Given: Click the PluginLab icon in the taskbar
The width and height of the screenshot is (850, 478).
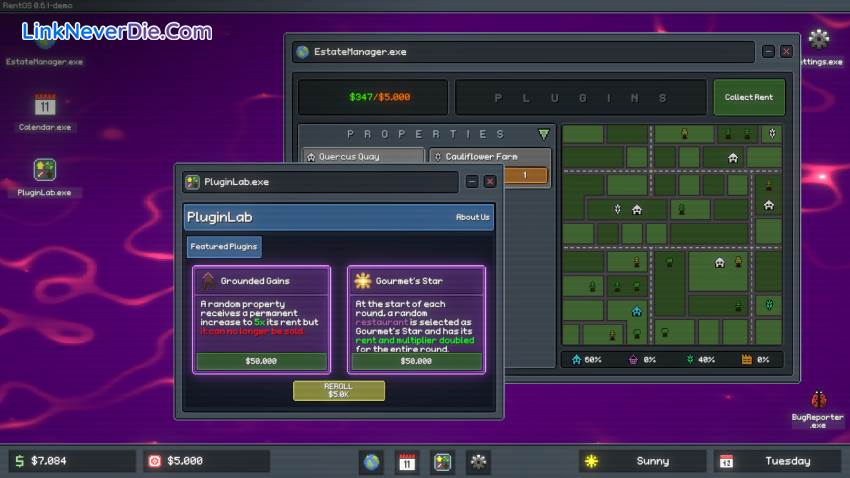Looking at the screenshot, I should tap(443, 461).
